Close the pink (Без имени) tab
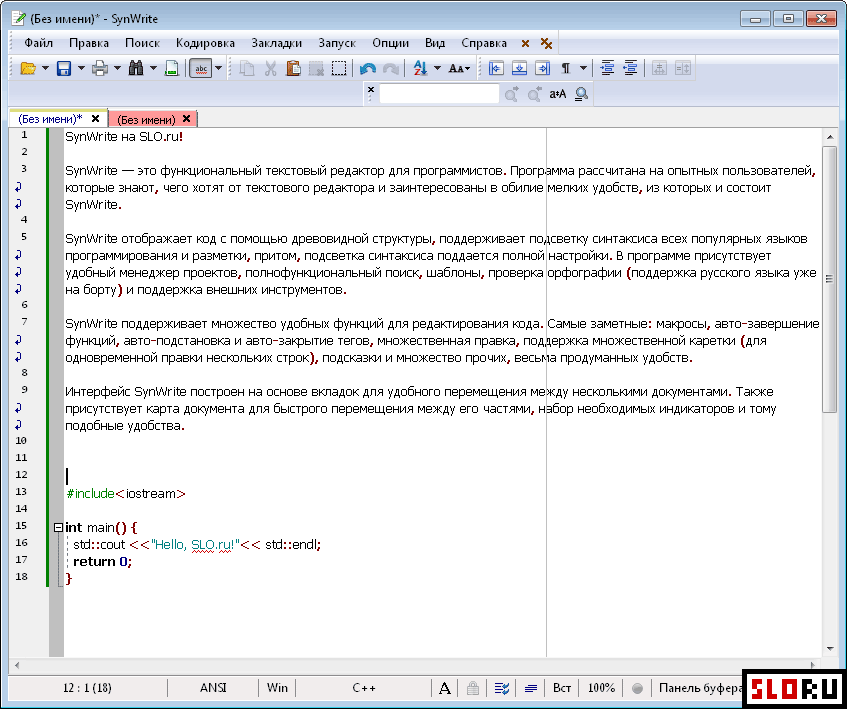The height and width of the screenshot is (709, 847). tap(186, 118)
